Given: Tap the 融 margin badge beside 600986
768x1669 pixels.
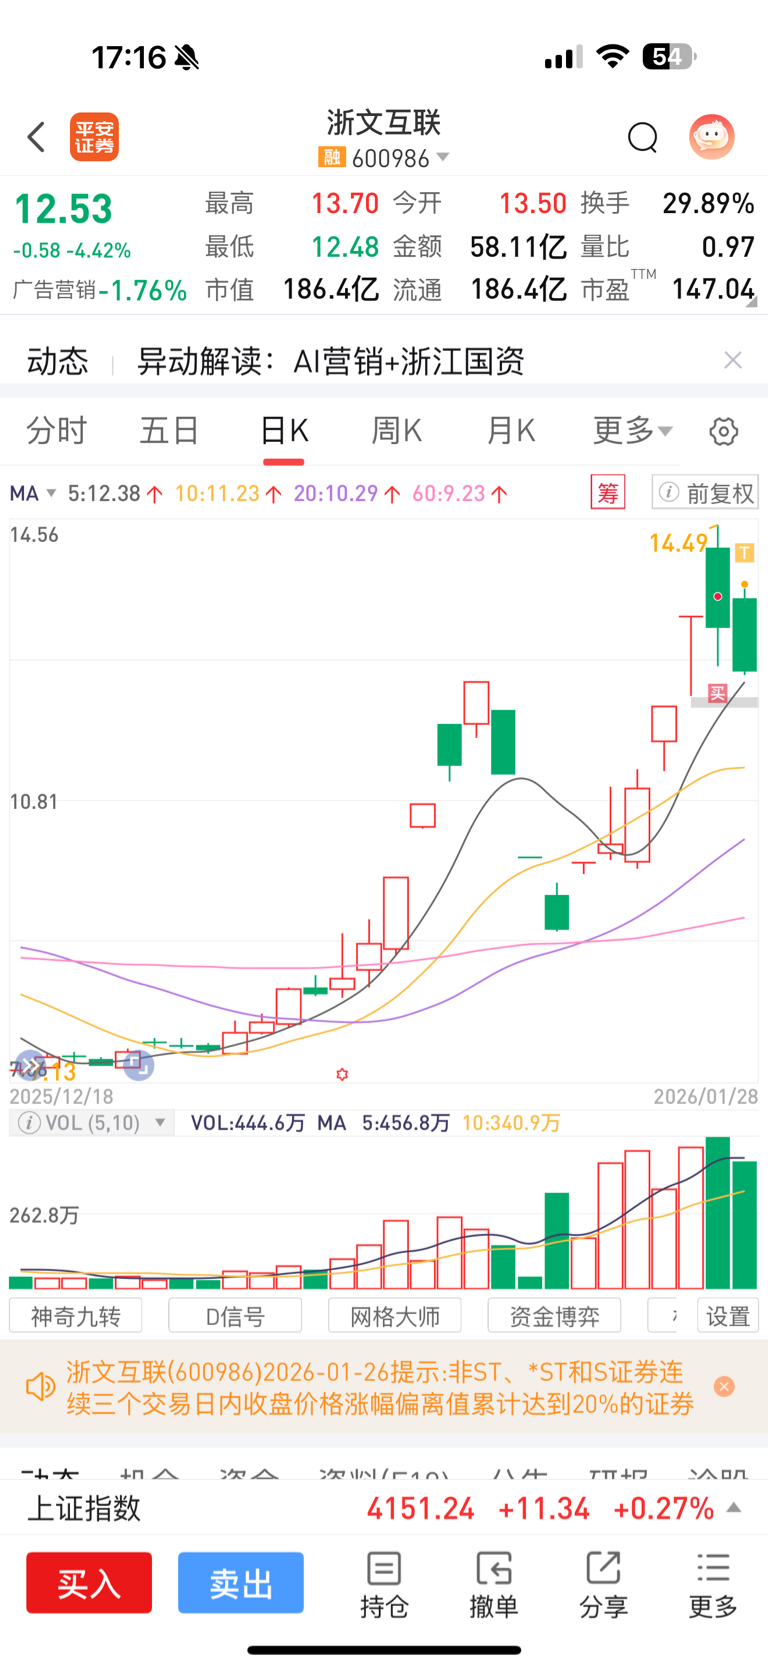Looking at the screenshot, I should (331, 157).
